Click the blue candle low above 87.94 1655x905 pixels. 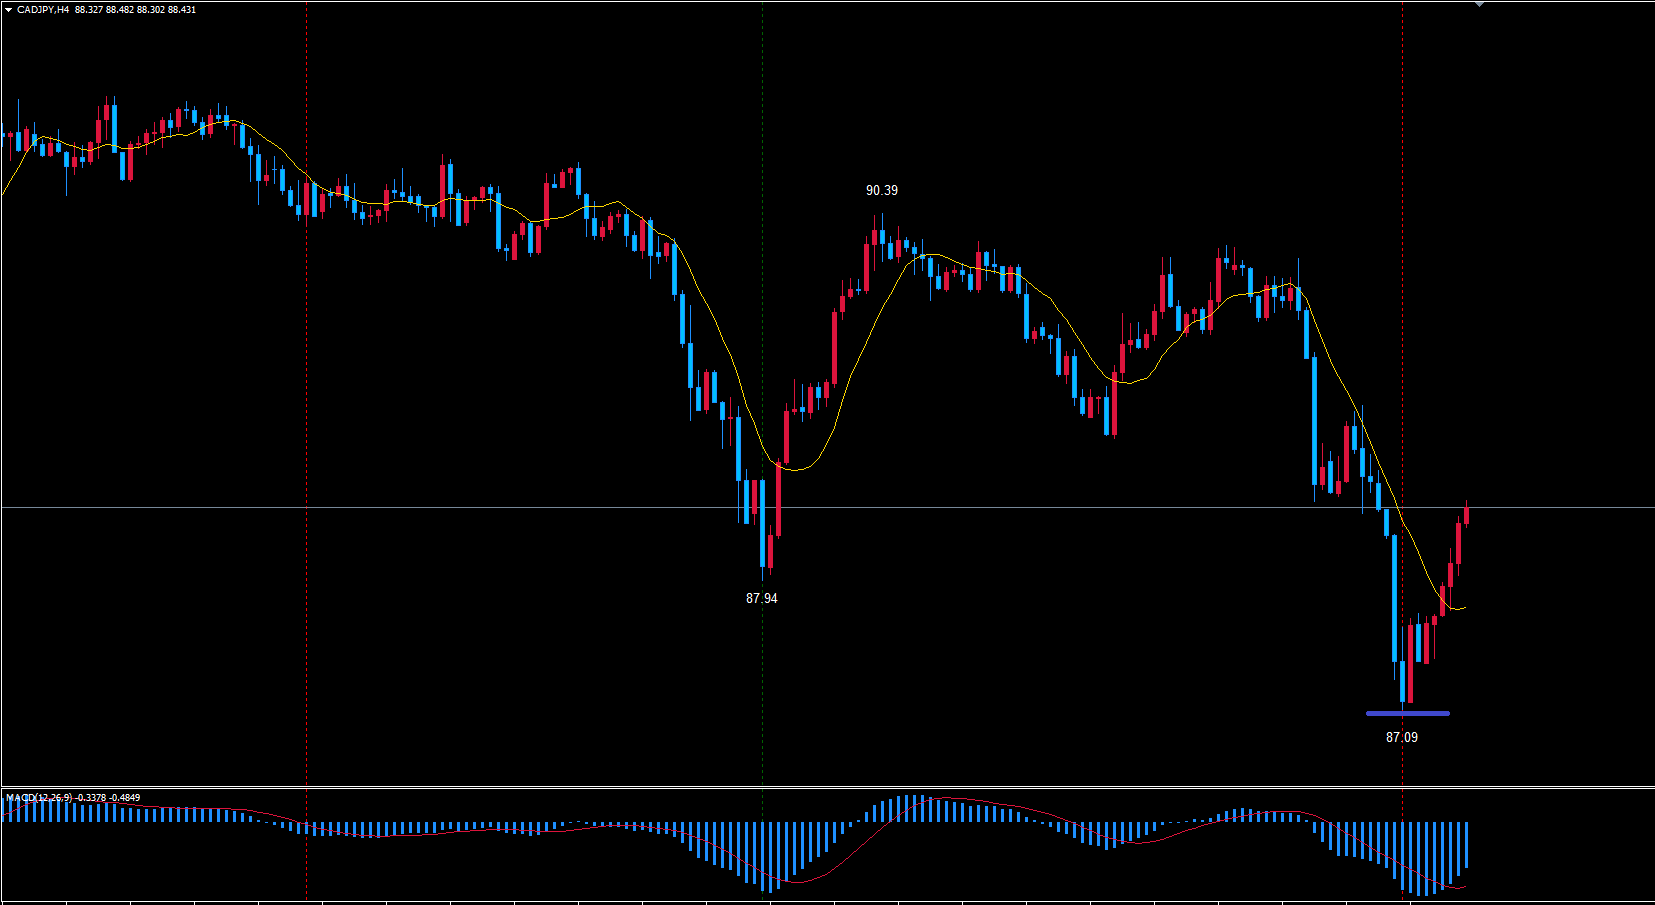coord(763,530)
